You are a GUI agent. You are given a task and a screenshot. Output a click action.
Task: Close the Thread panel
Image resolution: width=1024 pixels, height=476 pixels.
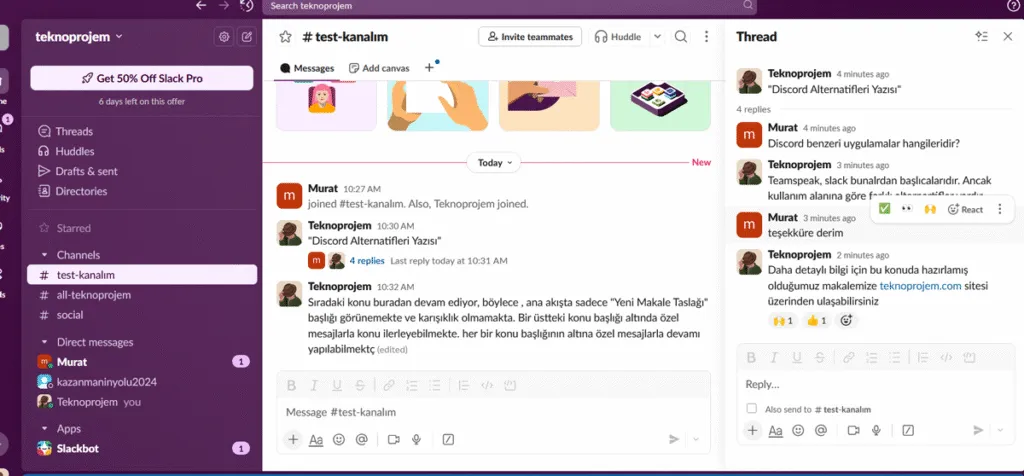point(1008,37)
